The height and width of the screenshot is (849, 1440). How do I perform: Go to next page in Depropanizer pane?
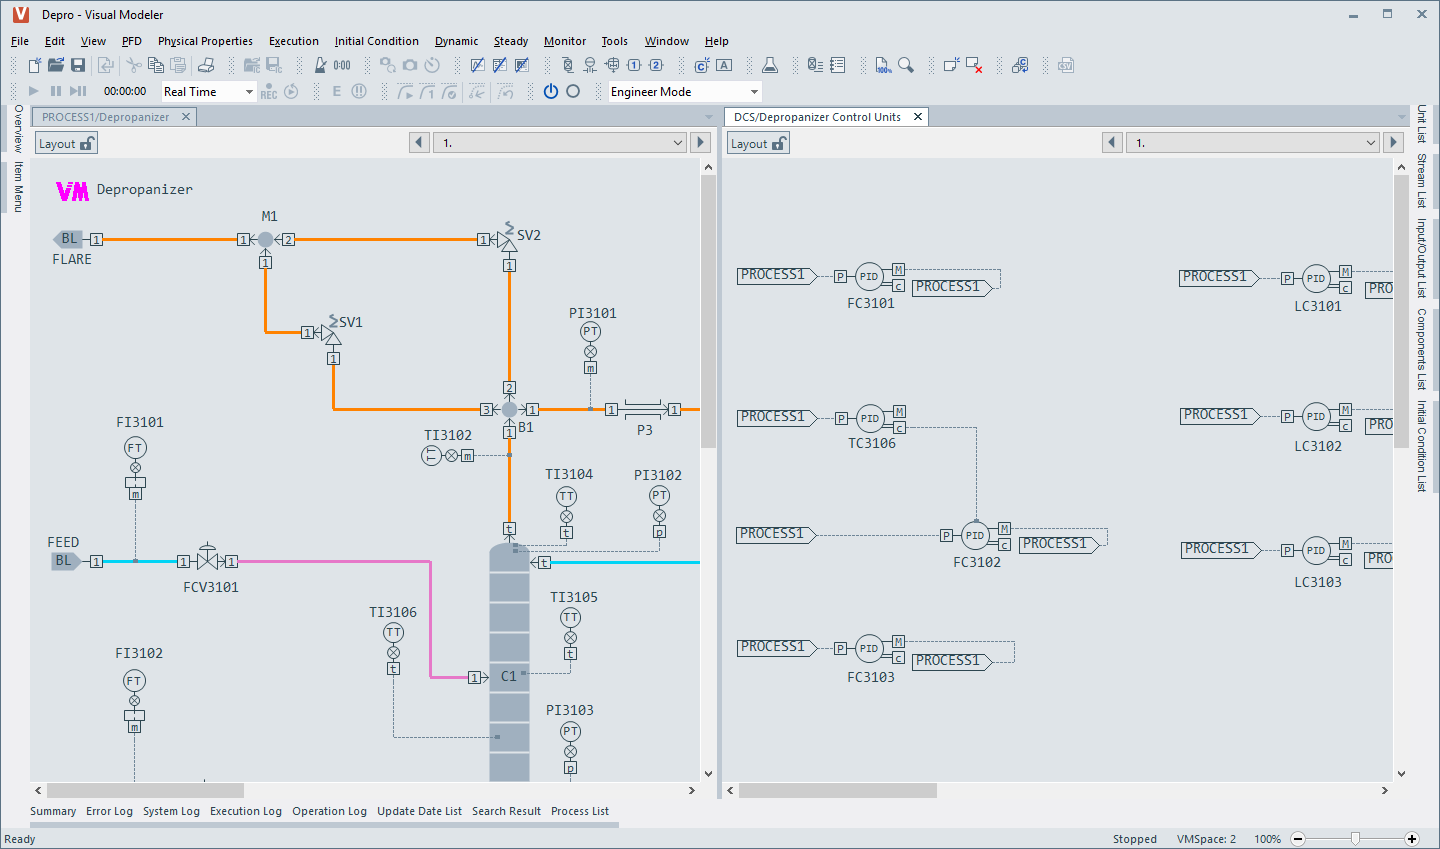coord(701,143)
